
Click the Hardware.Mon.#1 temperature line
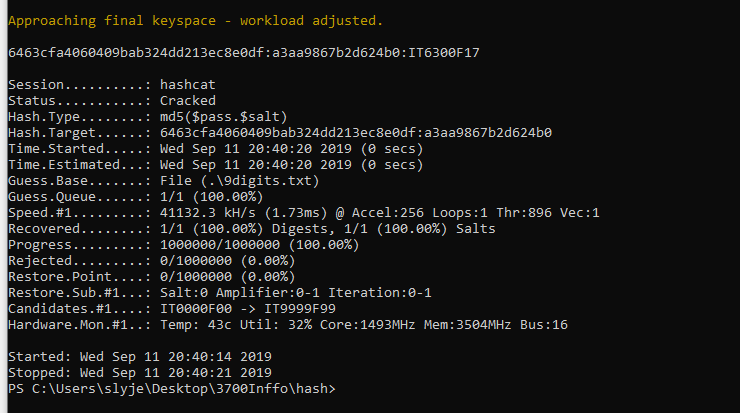click(300, 324)
